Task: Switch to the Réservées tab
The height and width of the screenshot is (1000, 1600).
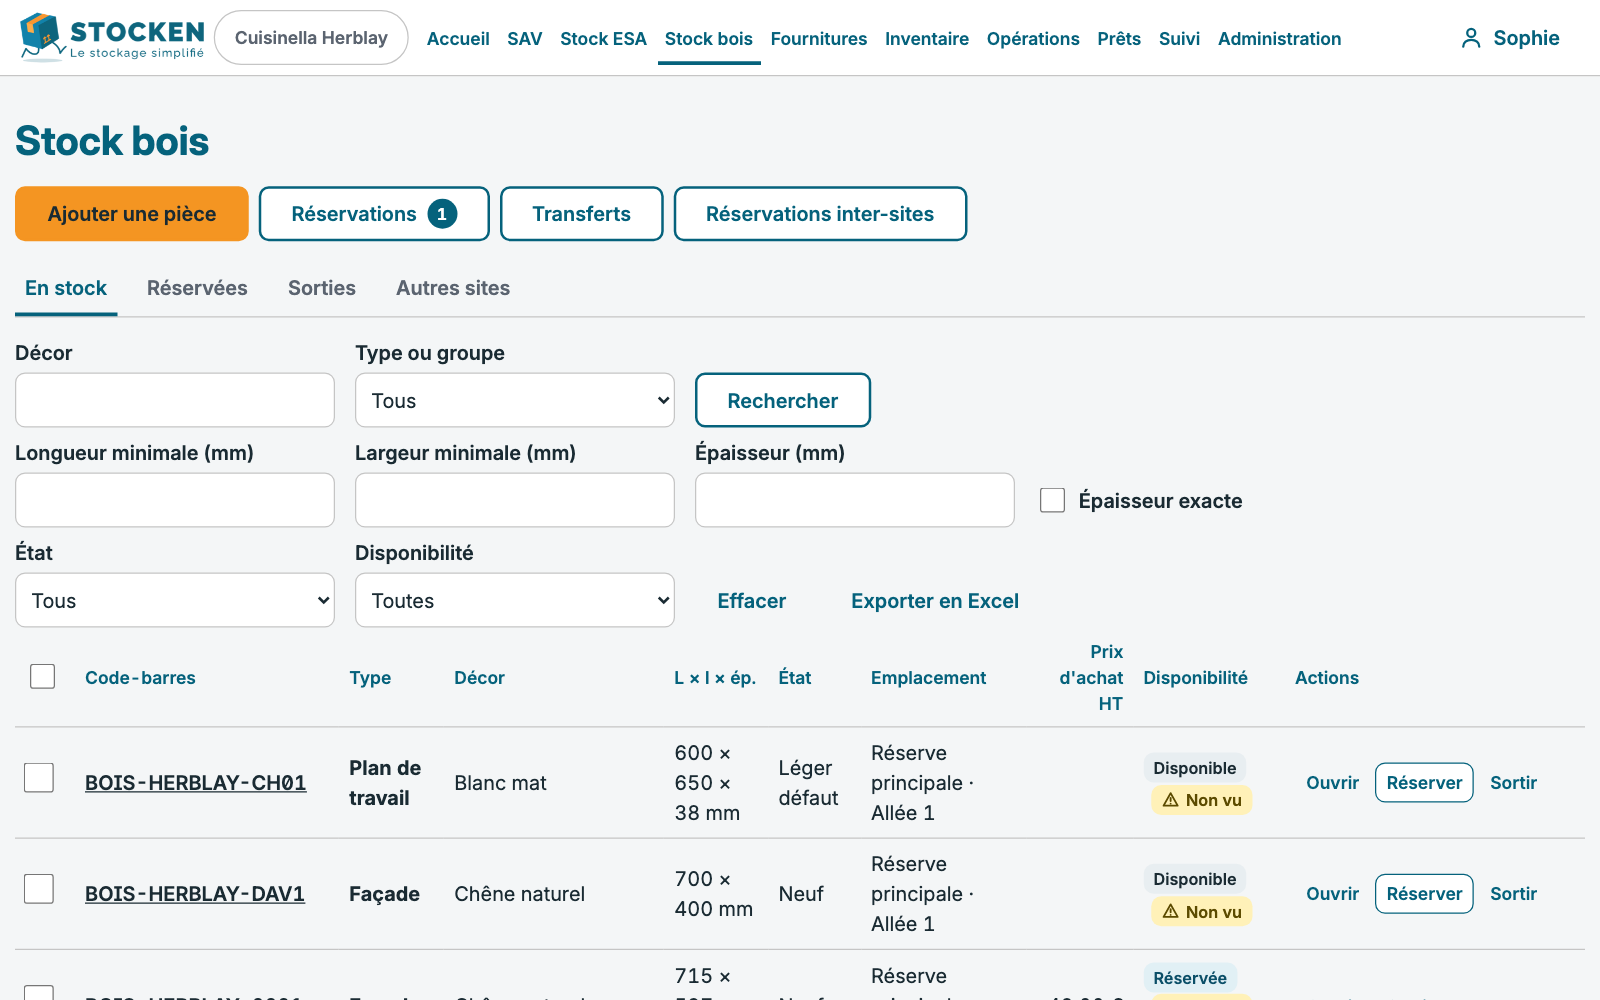Action: (197, 288)
